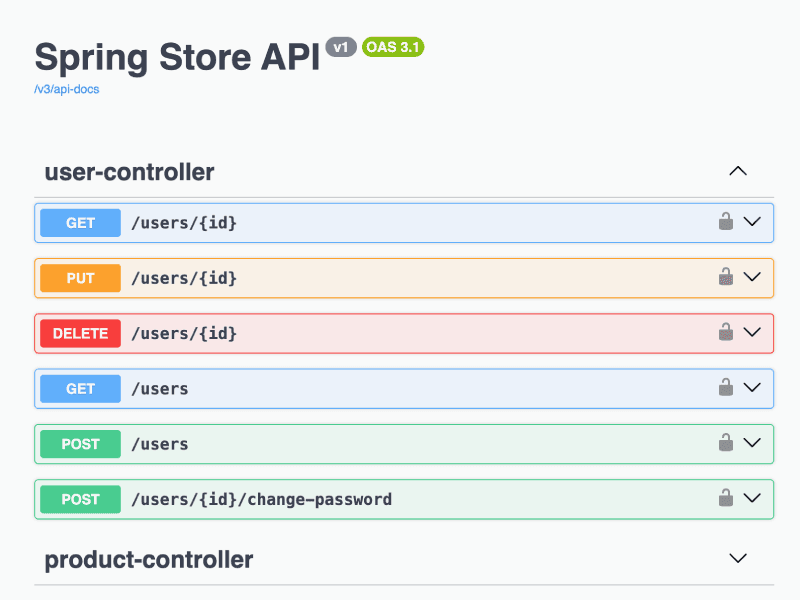
Task: Click the lock icon beside GET /users
Action: [x=726, y=388]
